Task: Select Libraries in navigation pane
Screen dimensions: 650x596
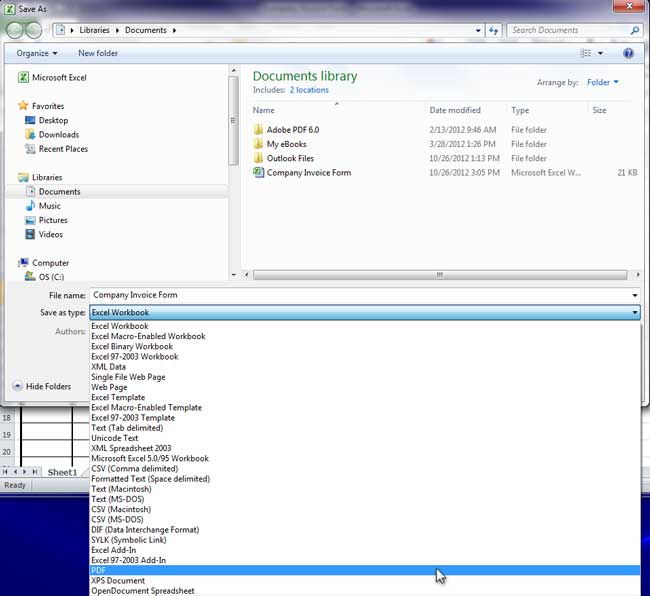Action: 40,177
